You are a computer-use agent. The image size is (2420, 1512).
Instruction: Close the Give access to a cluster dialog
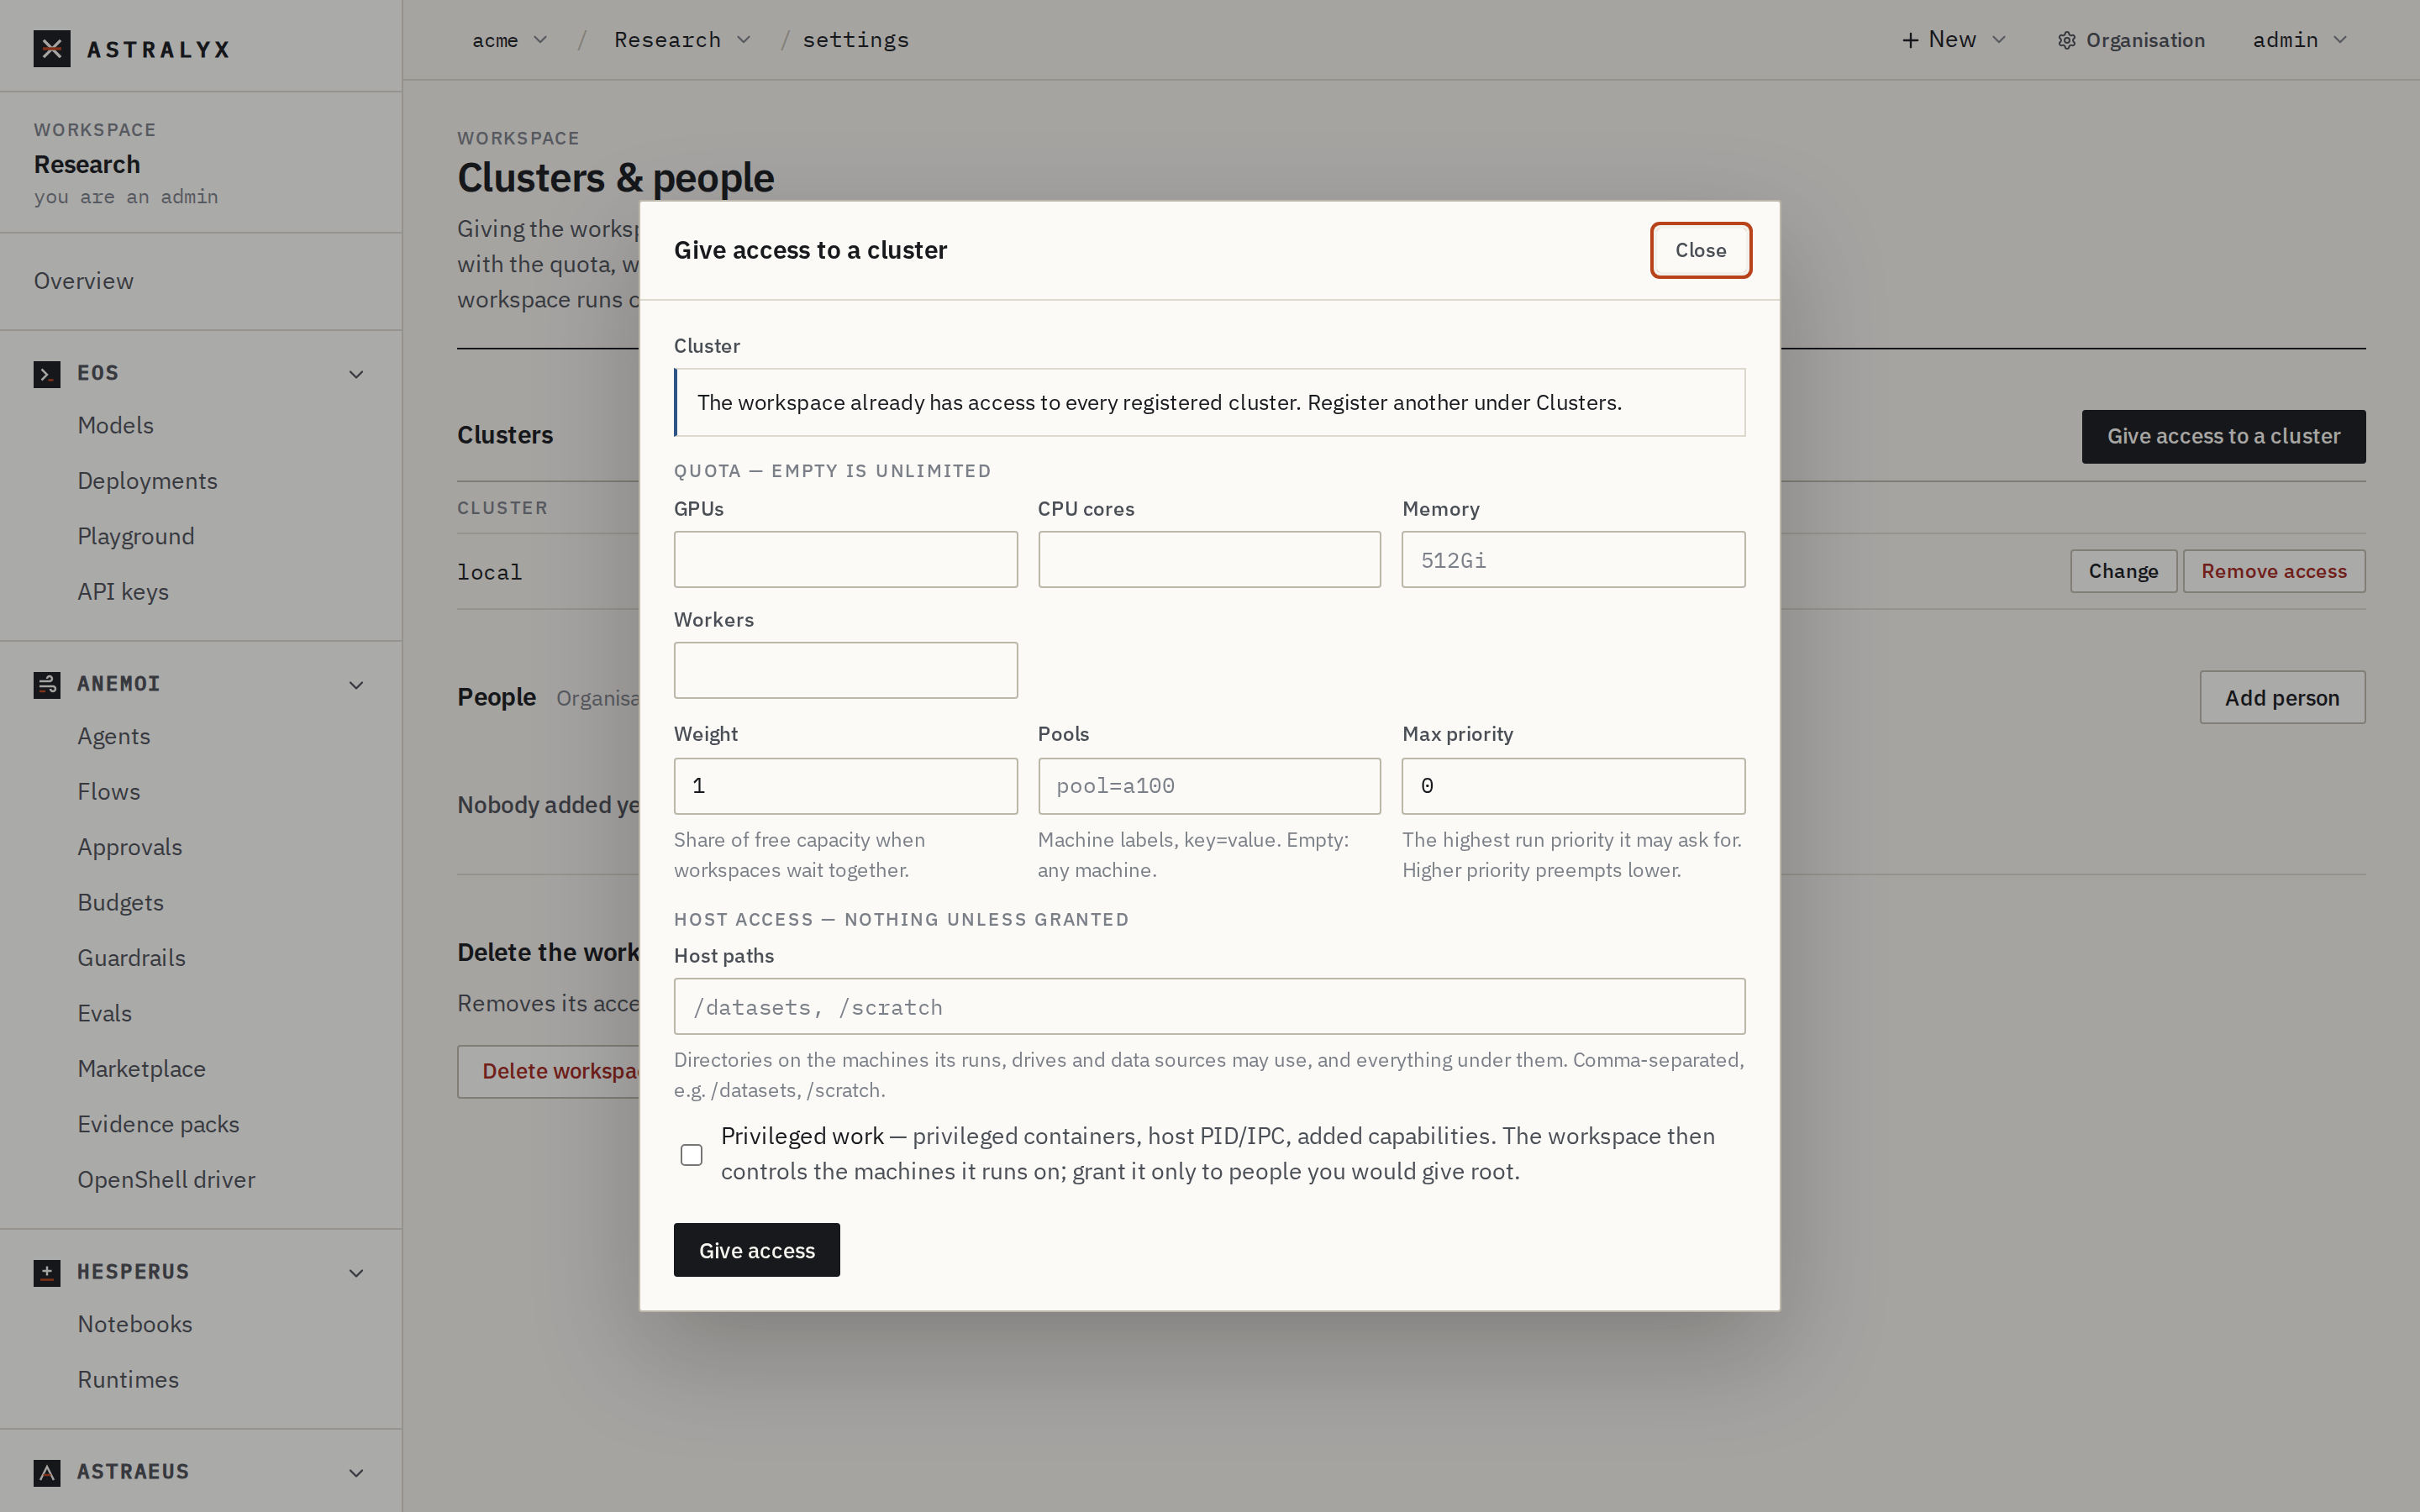tap(1701, 250)
